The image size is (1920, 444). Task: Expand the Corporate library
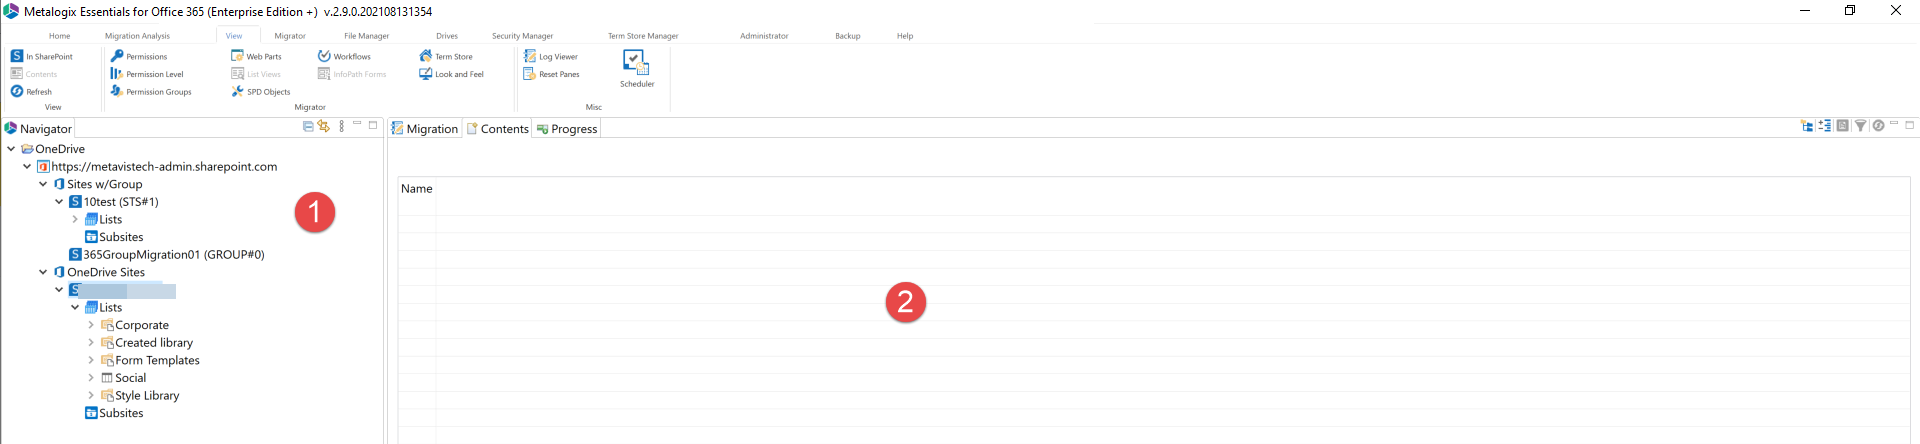coord(91,325)
